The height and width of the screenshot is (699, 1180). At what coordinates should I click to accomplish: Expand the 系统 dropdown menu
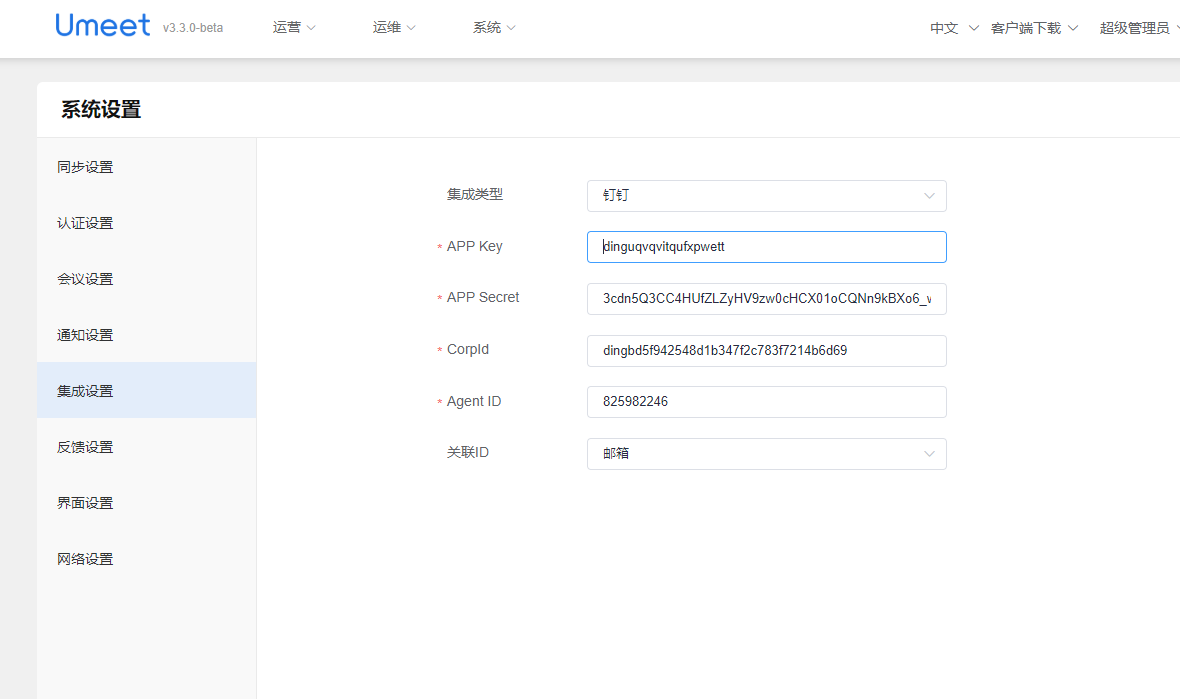(493, 28)
